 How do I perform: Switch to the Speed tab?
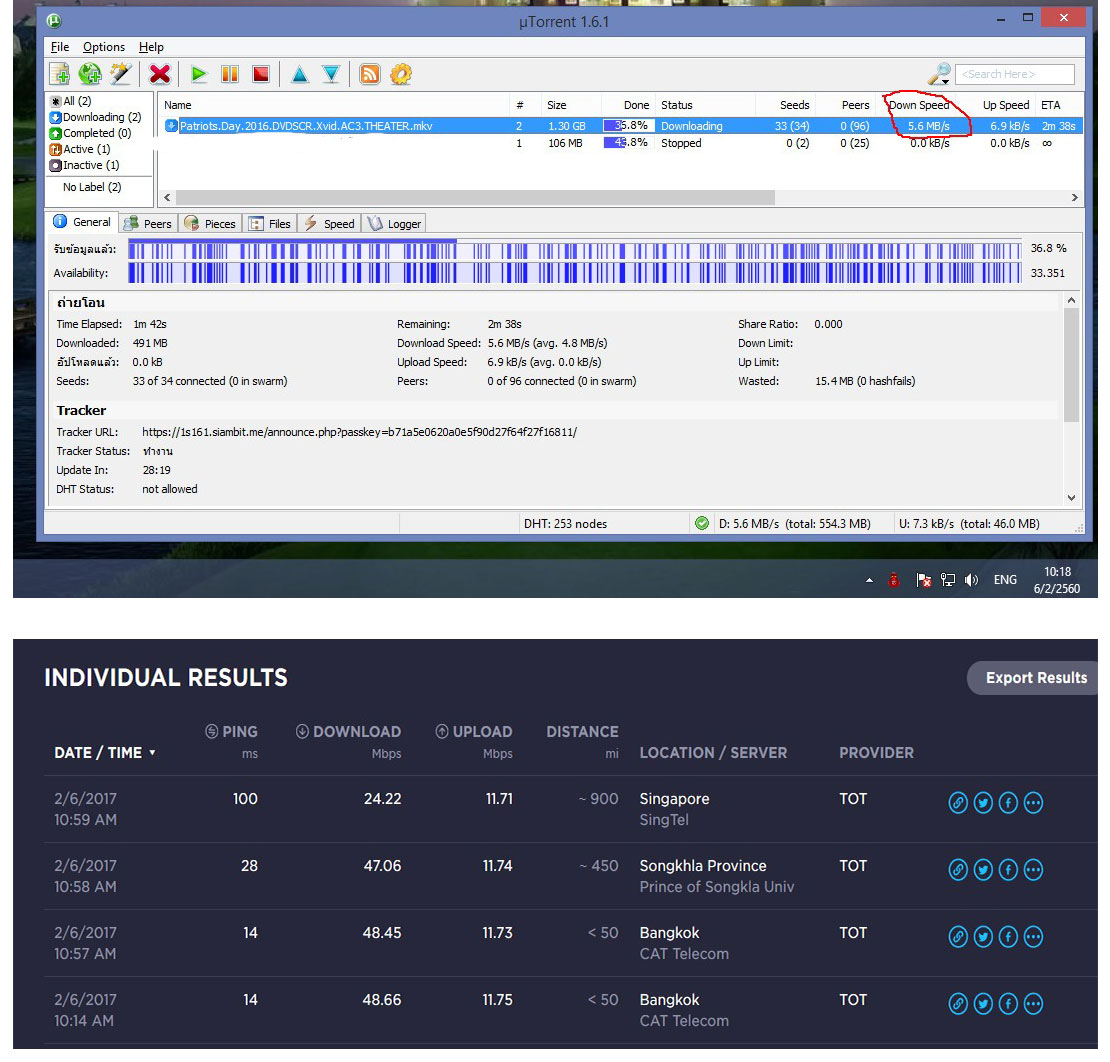[x=329, y=224]
